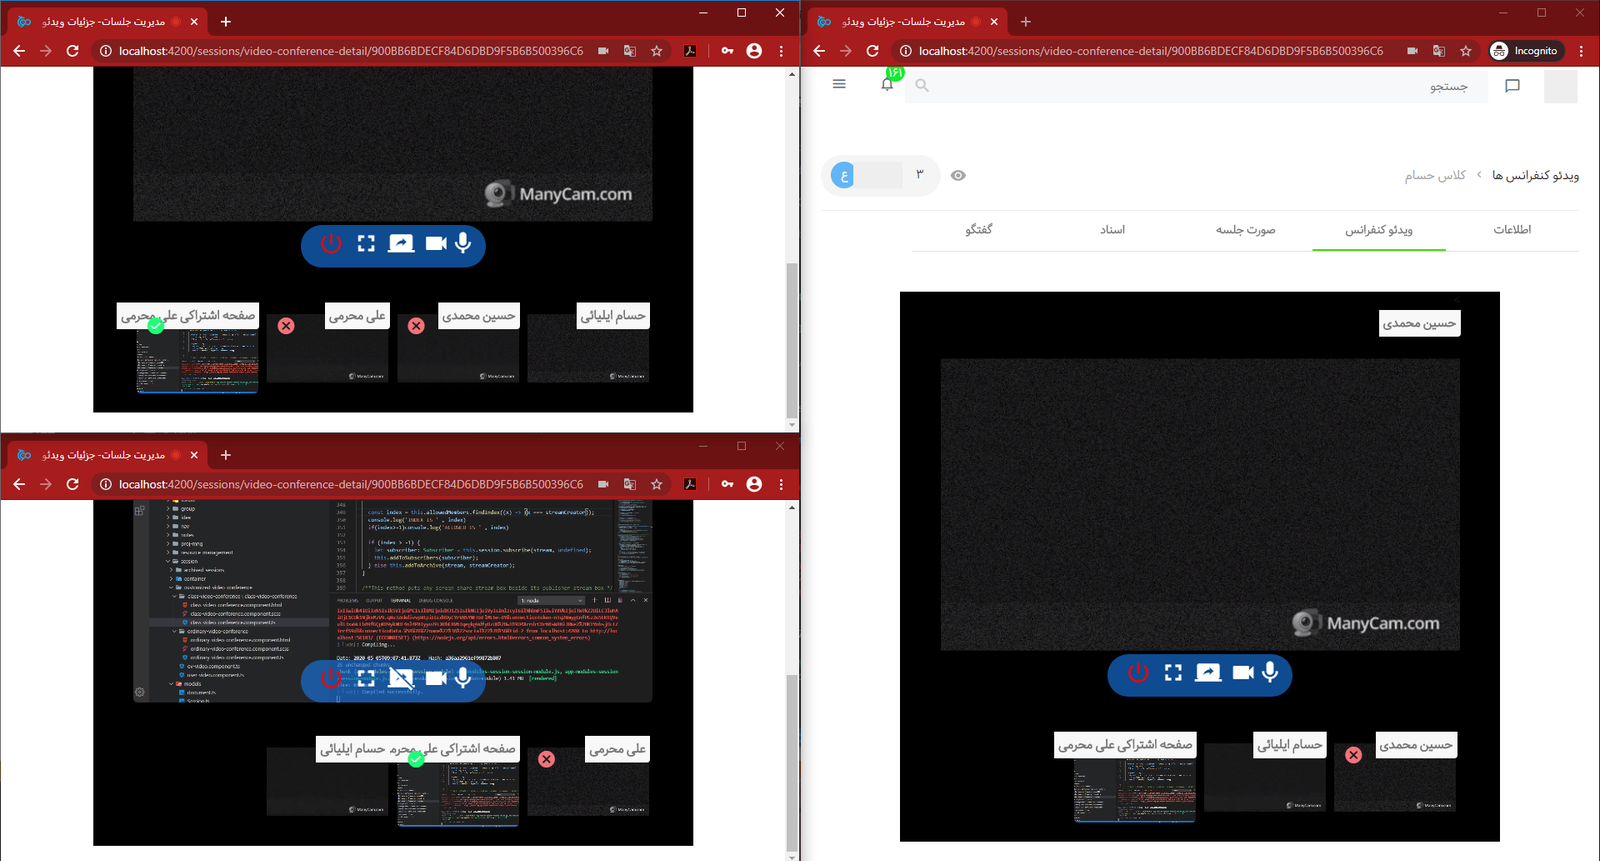This screenshot has width=1600, height=861.
Task: Start screen sharing in the top-left window
Action: [x=401, y=243]
